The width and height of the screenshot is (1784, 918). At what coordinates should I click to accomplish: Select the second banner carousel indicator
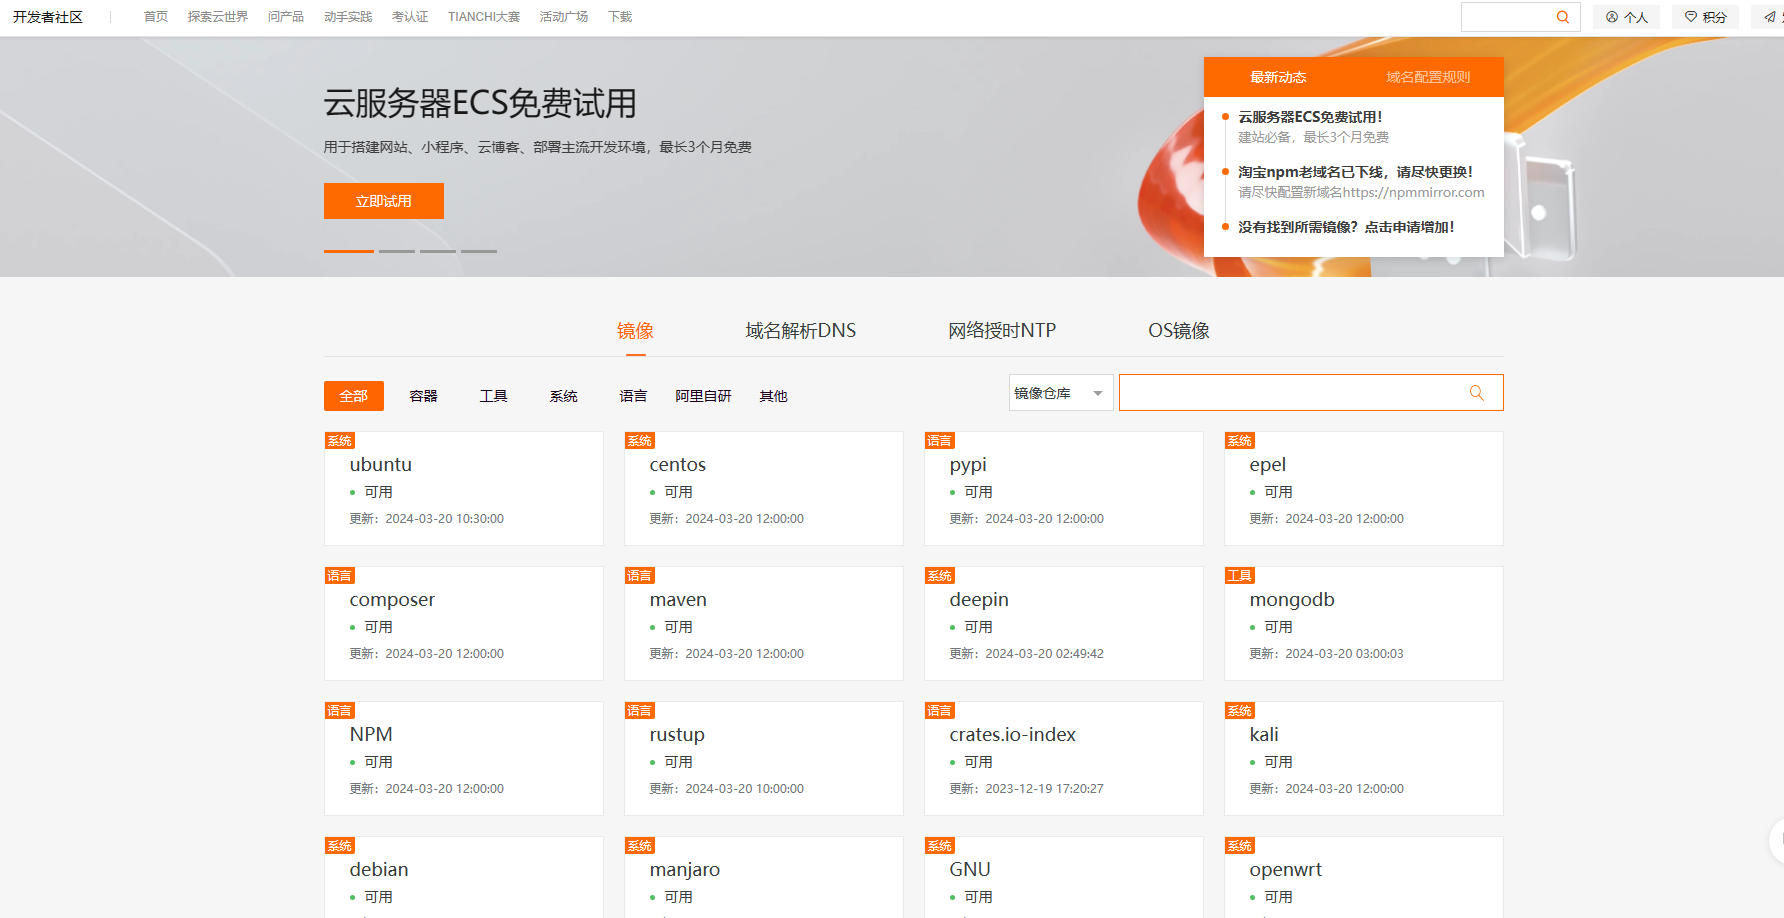(397, 251)
